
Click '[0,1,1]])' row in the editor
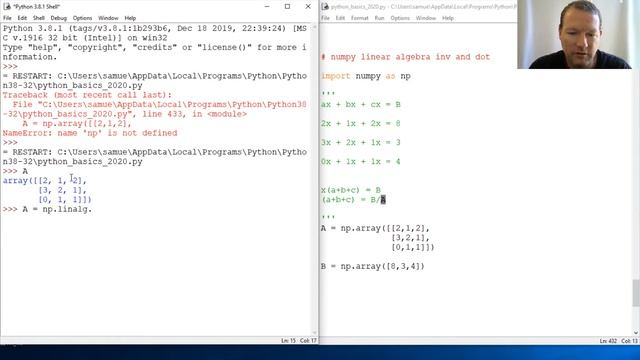point(413,247)
